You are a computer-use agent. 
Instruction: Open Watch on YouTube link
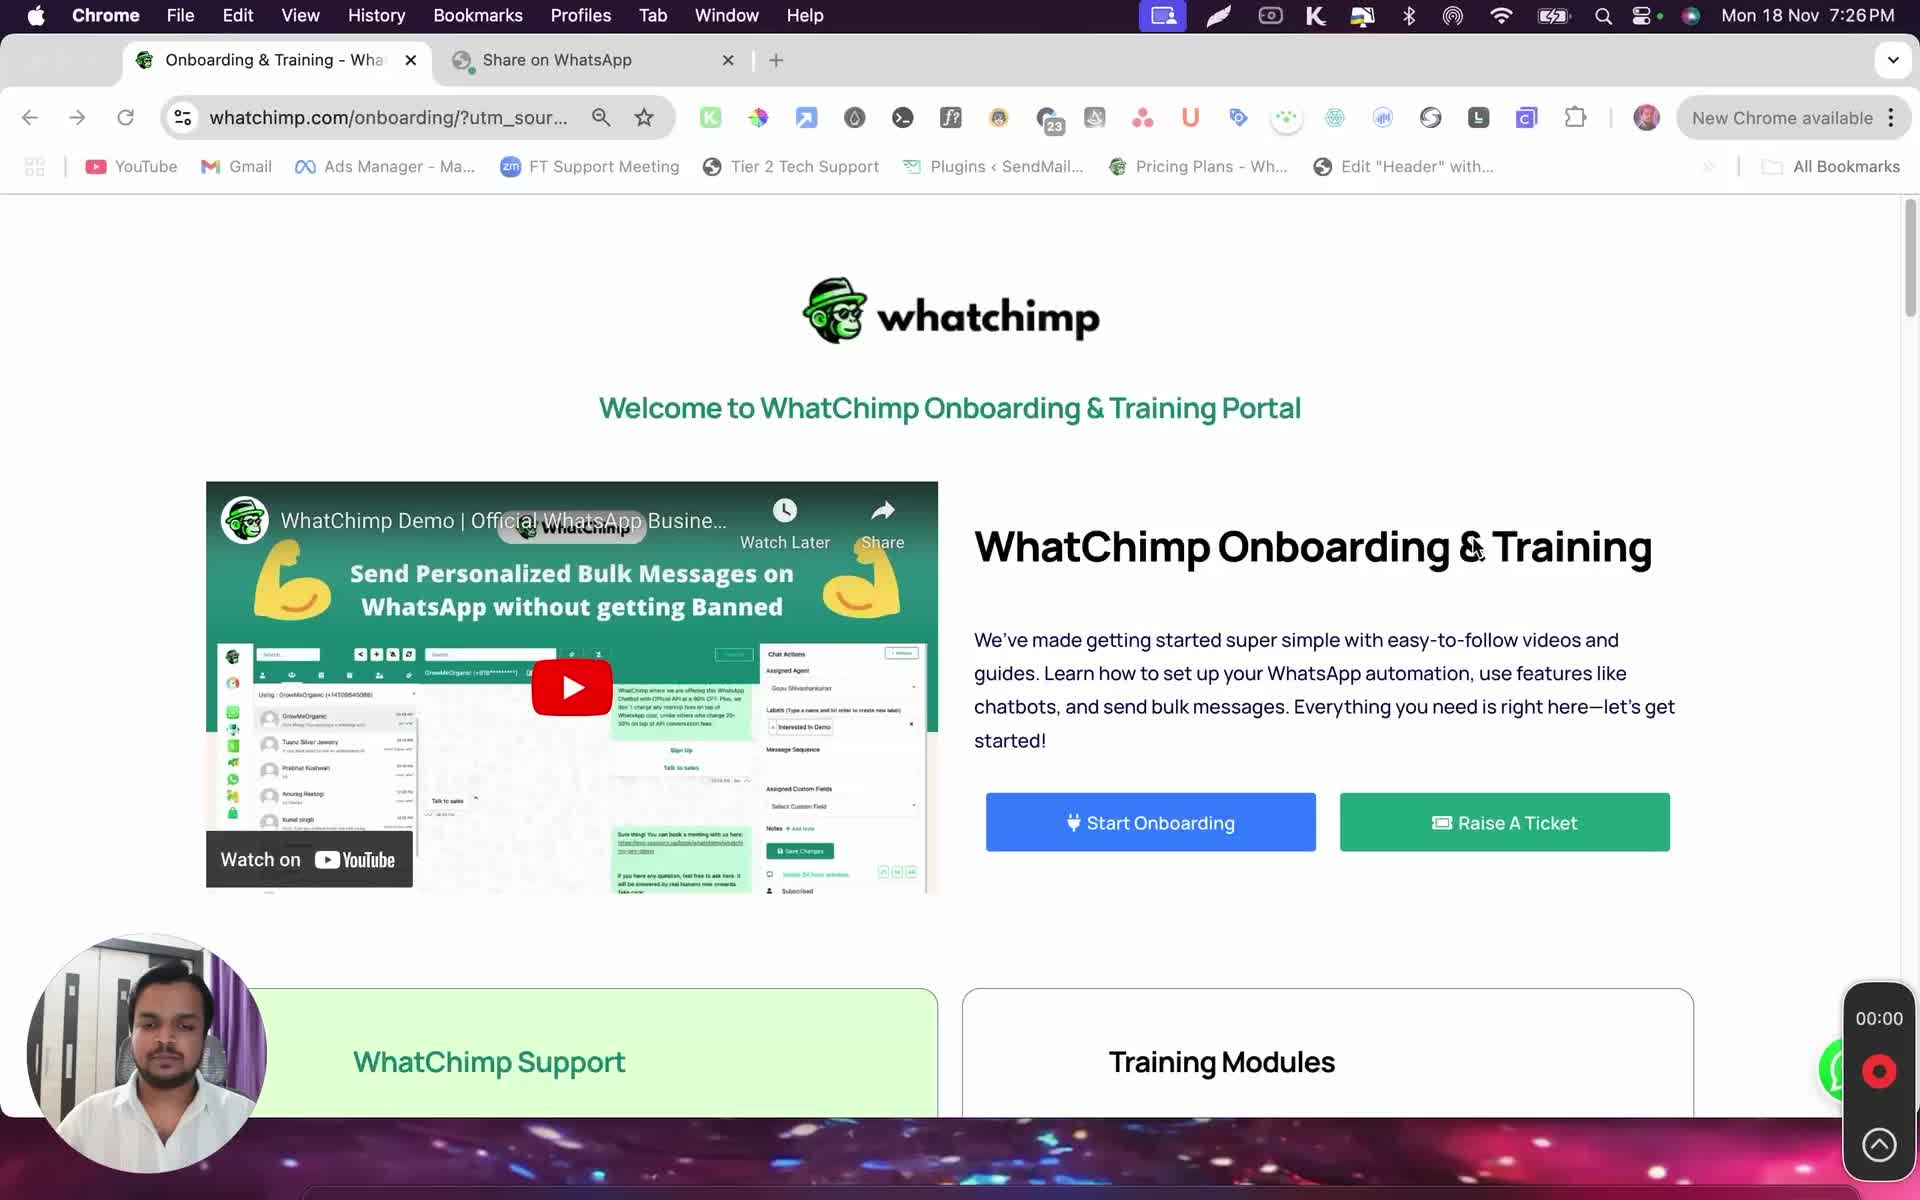click(309, 860)
